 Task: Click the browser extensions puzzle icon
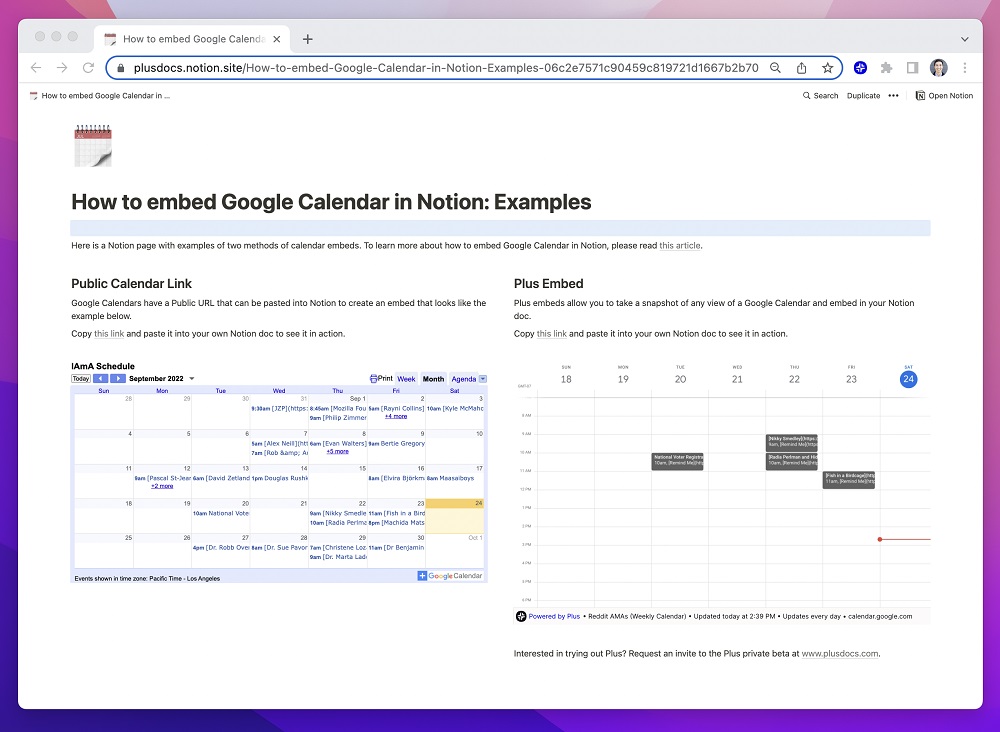[887, 67]
